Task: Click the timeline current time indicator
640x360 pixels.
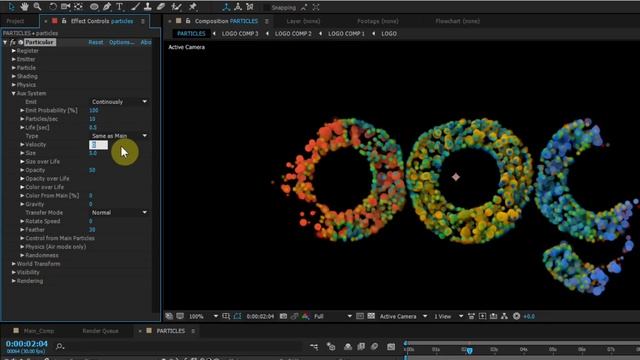Action: (469, 351)
